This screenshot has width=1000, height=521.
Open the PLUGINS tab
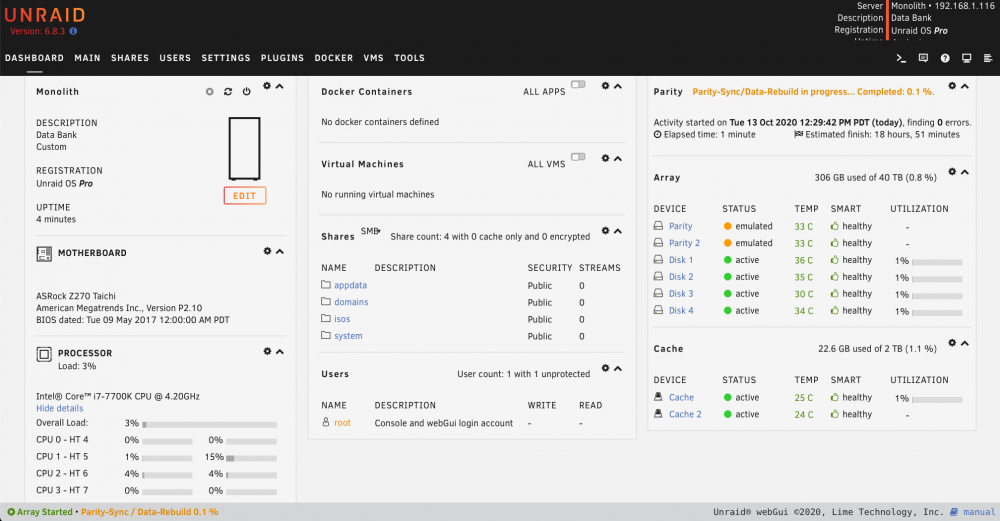(283, 58)
